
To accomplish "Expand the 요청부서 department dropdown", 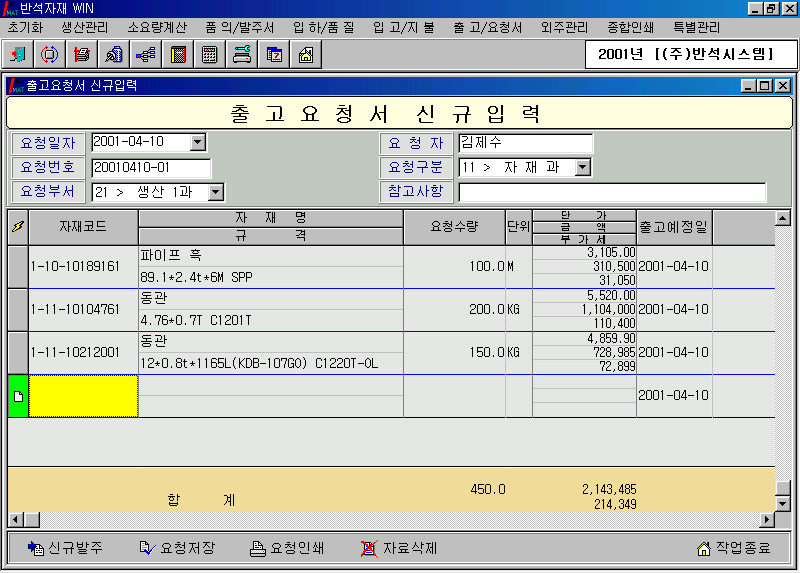I will click(216, 192).
